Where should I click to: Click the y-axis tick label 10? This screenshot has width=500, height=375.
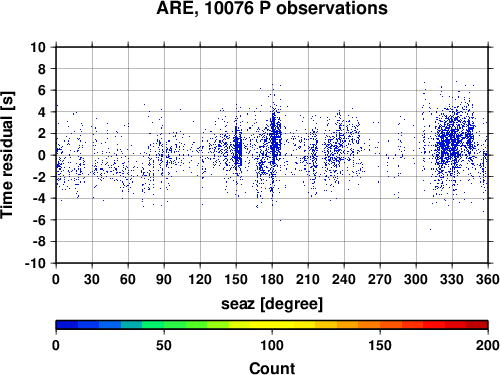pos(38,47)
